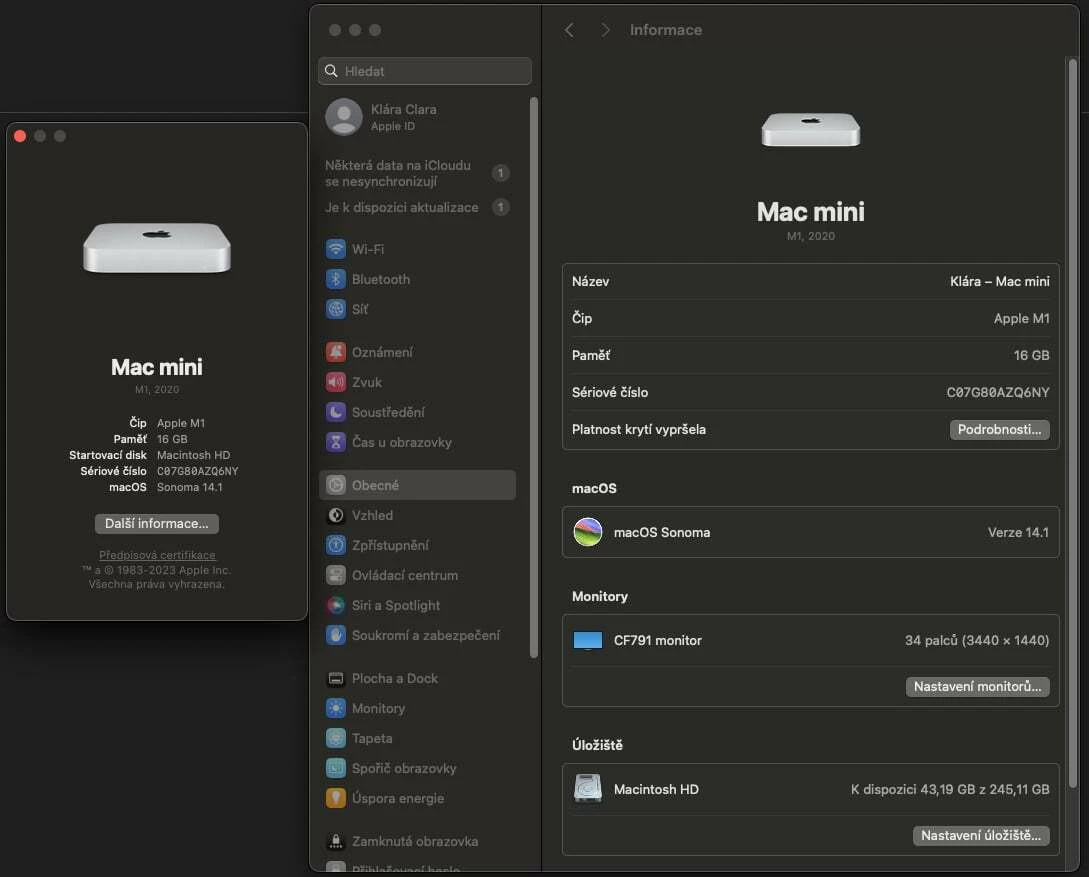Click the Informace title in toolbar
Viewport: 1089px width, 877px height.
(665, 30)
